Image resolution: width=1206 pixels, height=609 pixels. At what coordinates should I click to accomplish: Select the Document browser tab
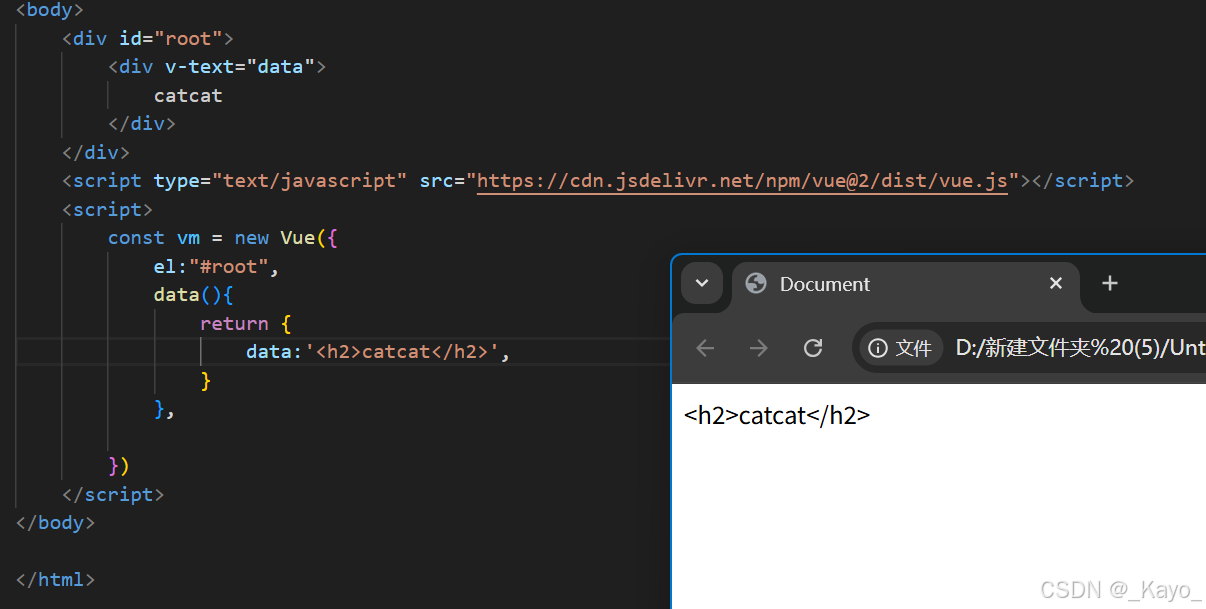(x=906, y=284)
